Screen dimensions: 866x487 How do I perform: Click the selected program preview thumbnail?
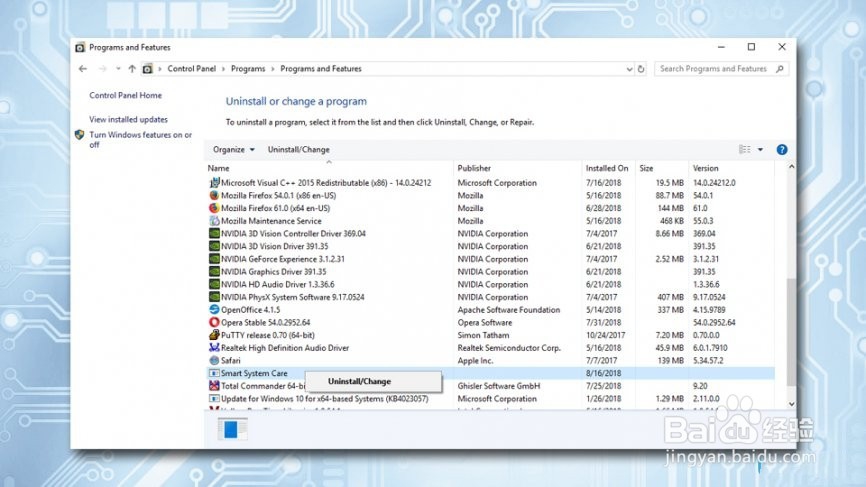coord(232,429)
